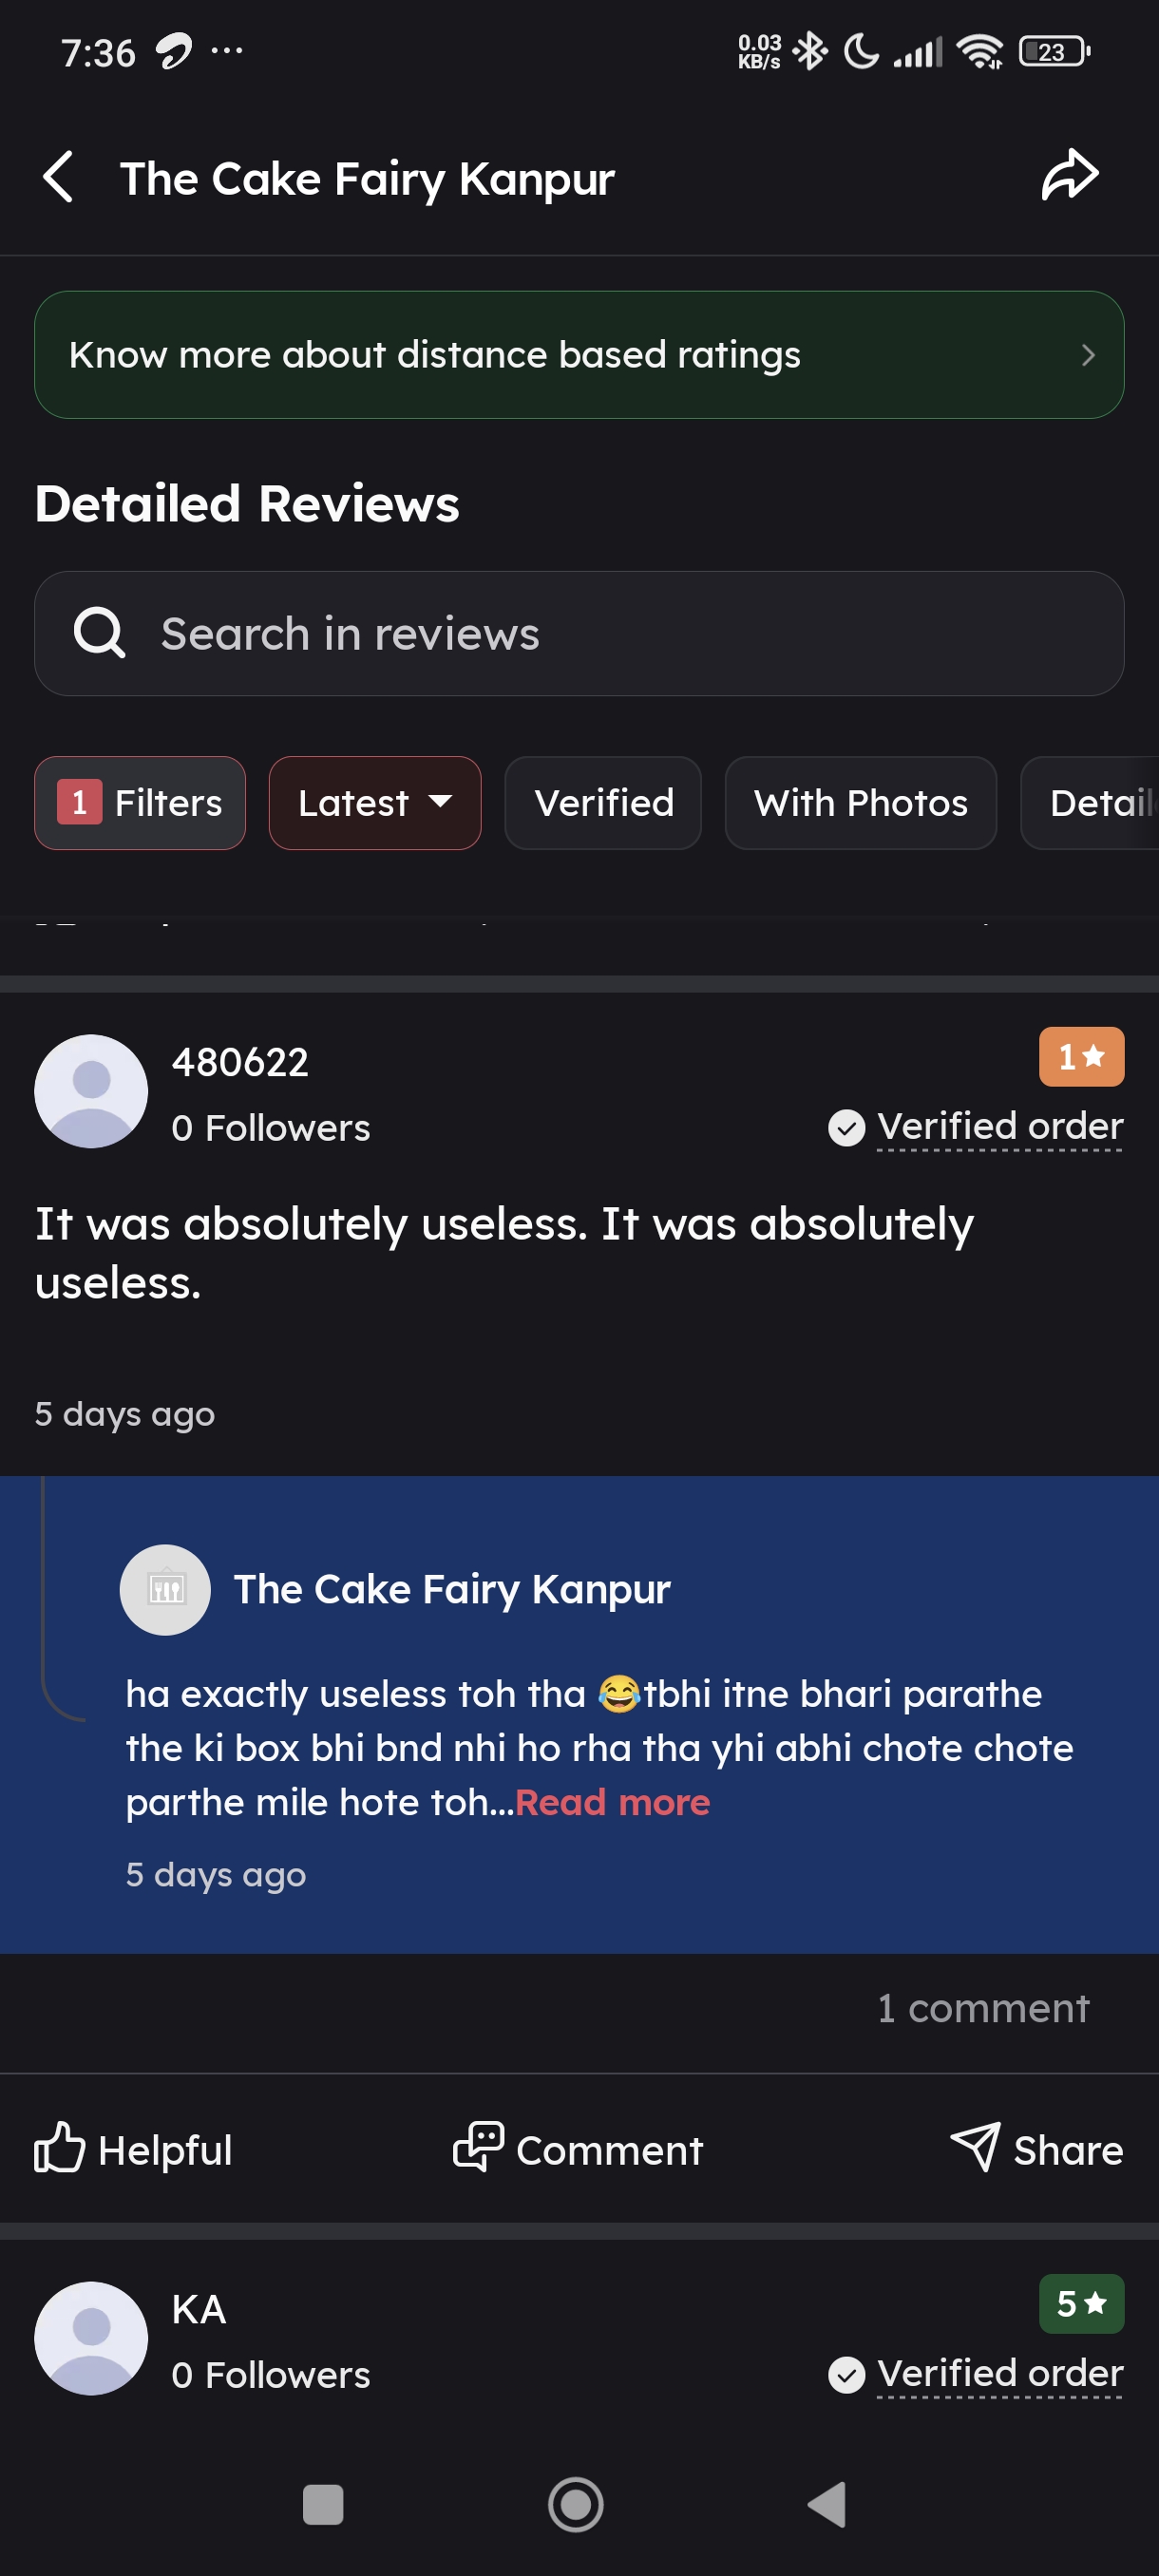Expand distance based ratings info banner

[x=579, y=355]
